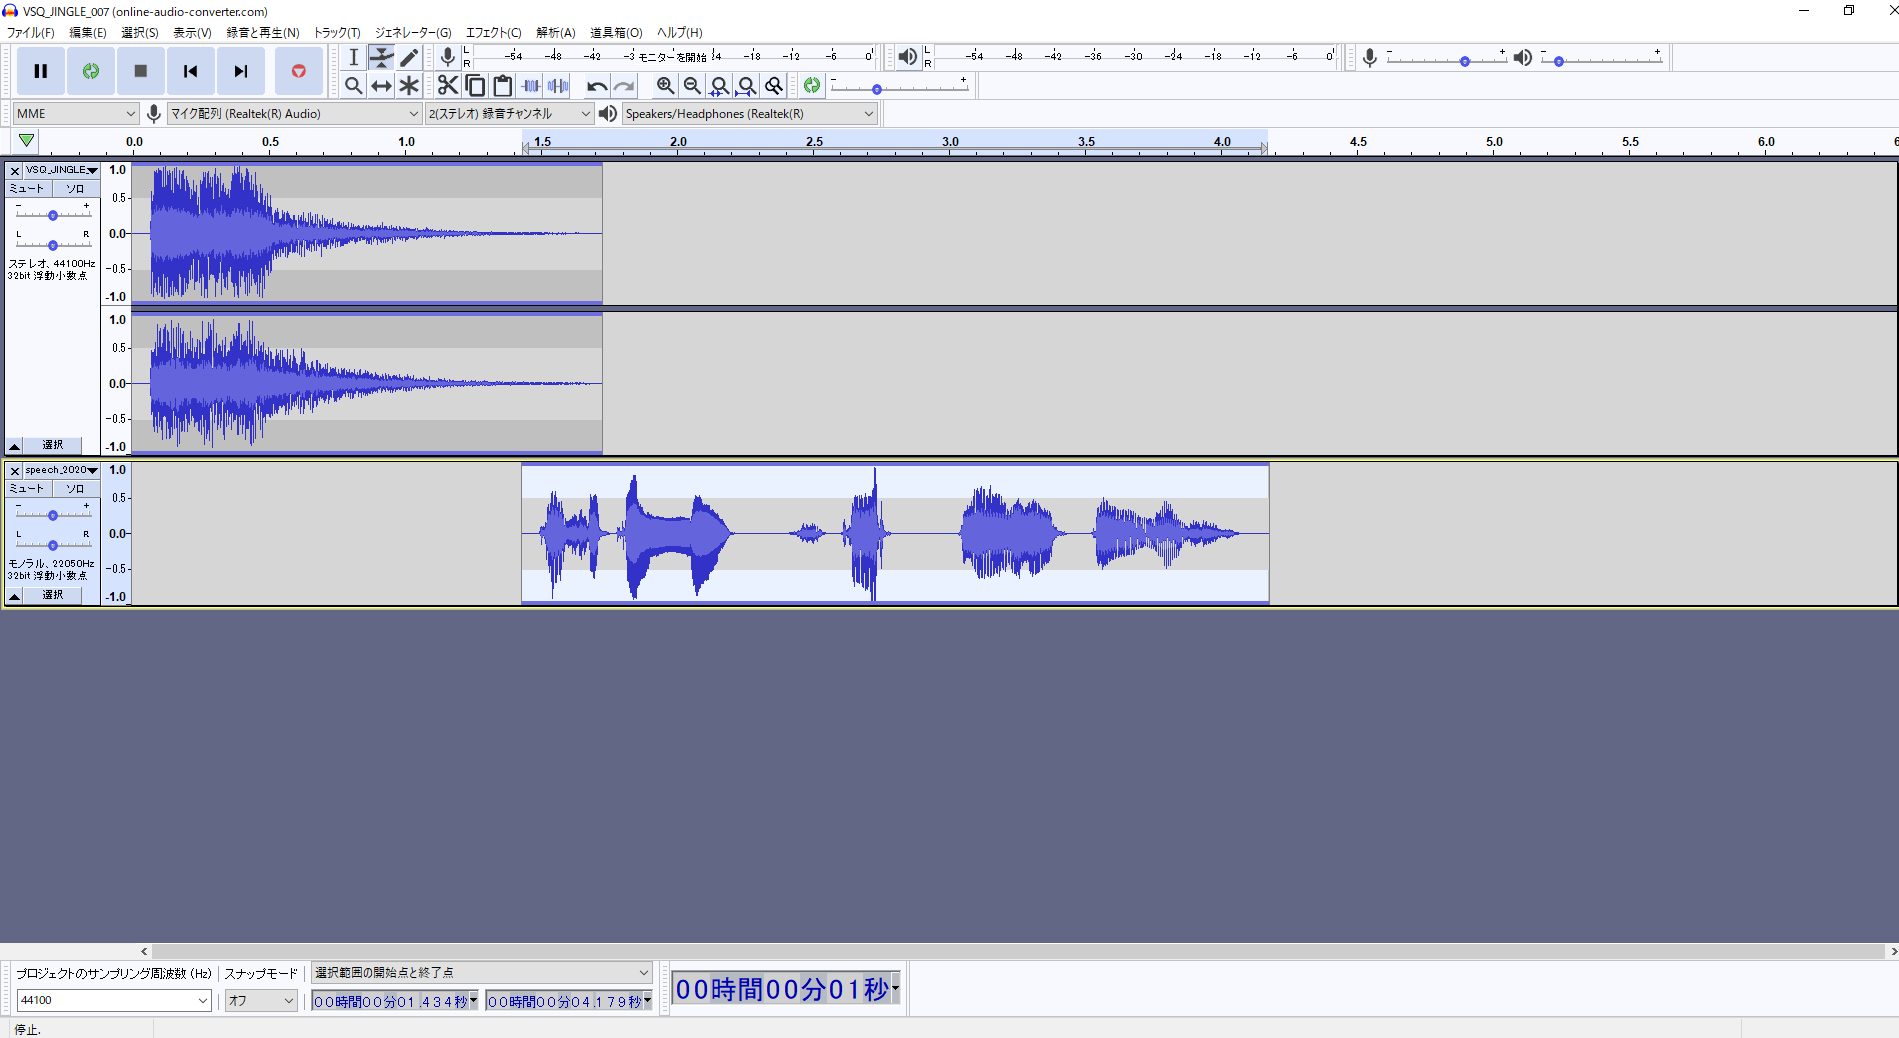Click the horizontal scrollbar
This screenshot has width=1899, height=1038.
[1018, 951]
